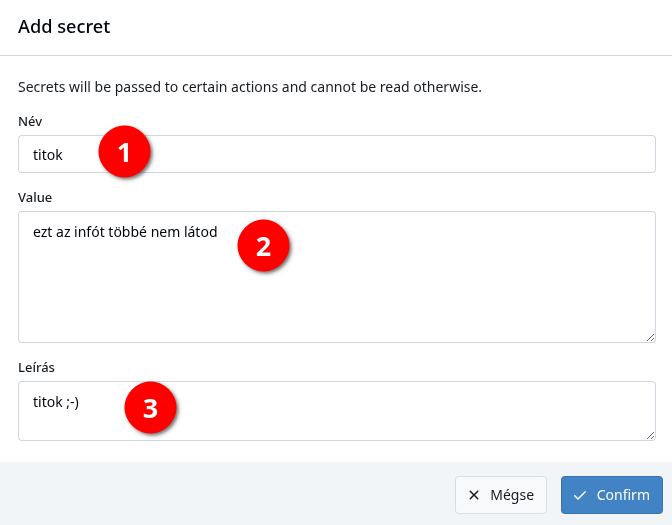Screen dimensions: 672x525
Task: Focus the Név input field
Action: click(x=337, y=154)
